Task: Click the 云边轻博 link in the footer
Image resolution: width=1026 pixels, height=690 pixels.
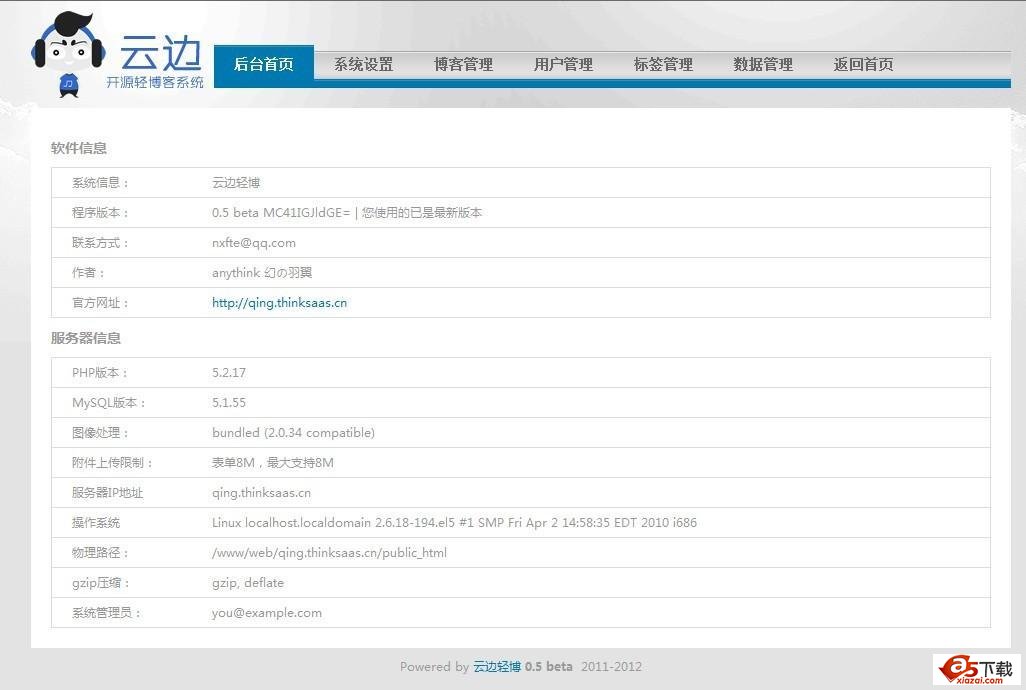Action: pyautogui.click(x=497, y=666)
